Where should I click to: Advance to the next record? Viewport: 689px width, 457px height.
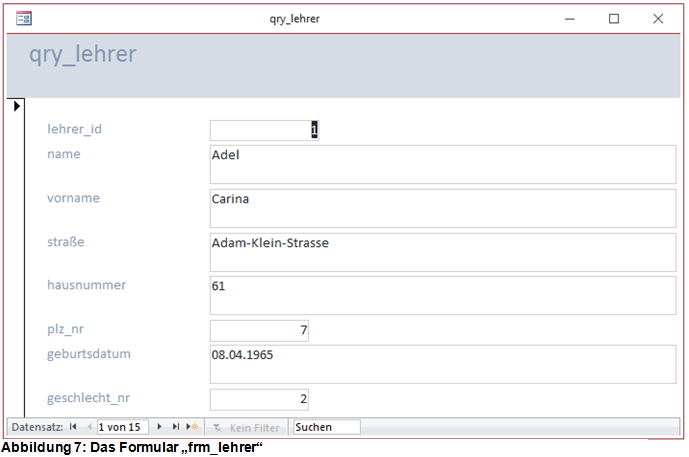[x=159, y=427]
